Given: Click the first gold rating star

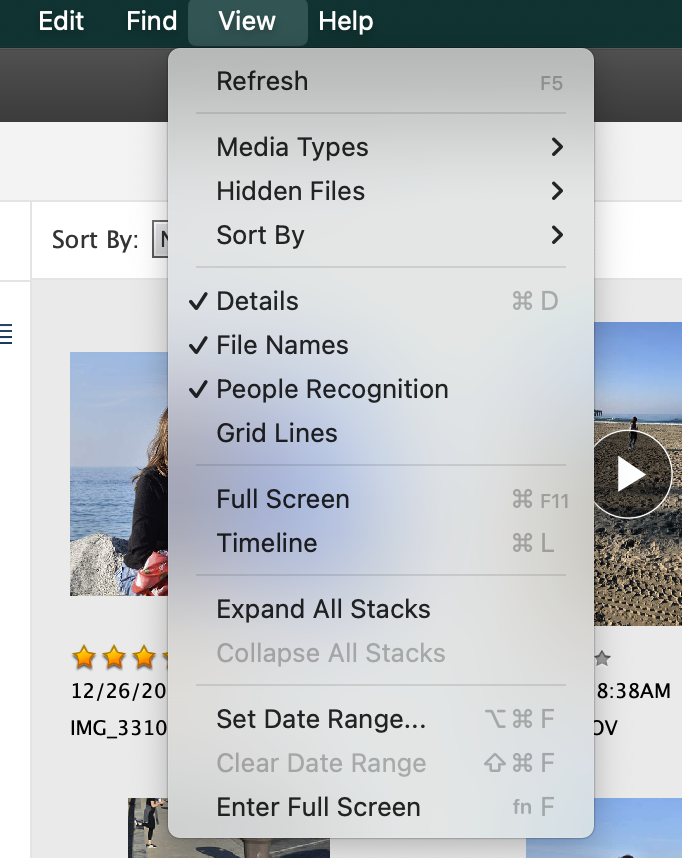Looking at the screenshot, I should coord(84,657).
